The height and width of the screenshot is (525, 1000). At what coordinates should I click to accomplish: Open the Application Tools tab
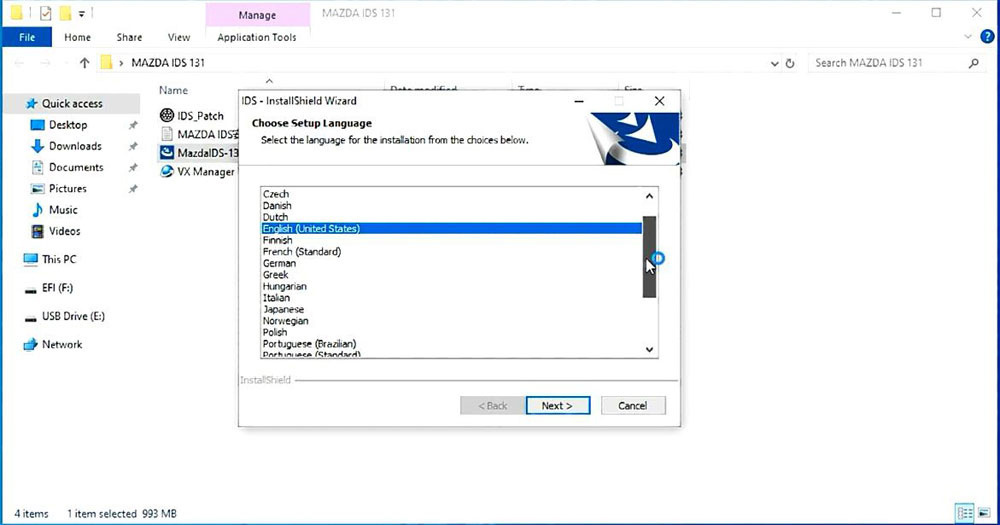pos(257,37)
